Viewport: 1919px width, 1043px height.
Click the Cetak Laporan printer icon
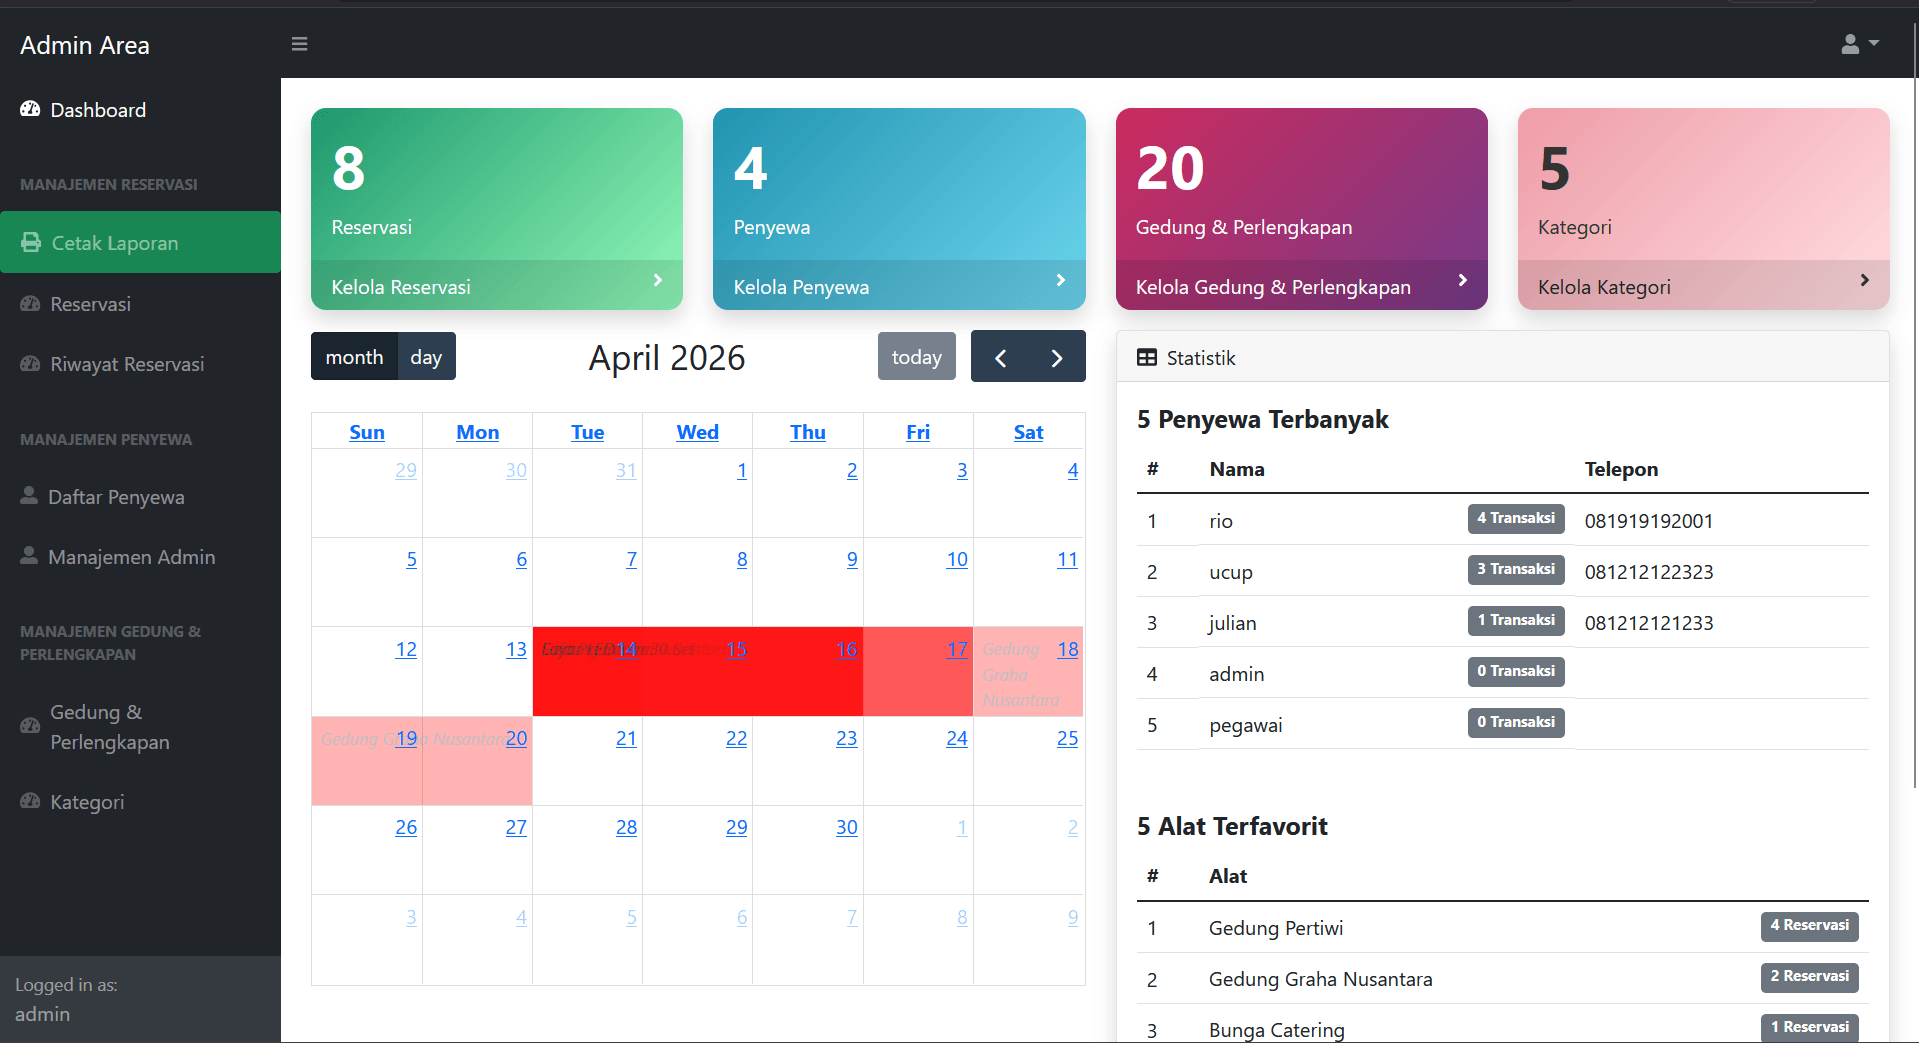[x=31, y=243]
